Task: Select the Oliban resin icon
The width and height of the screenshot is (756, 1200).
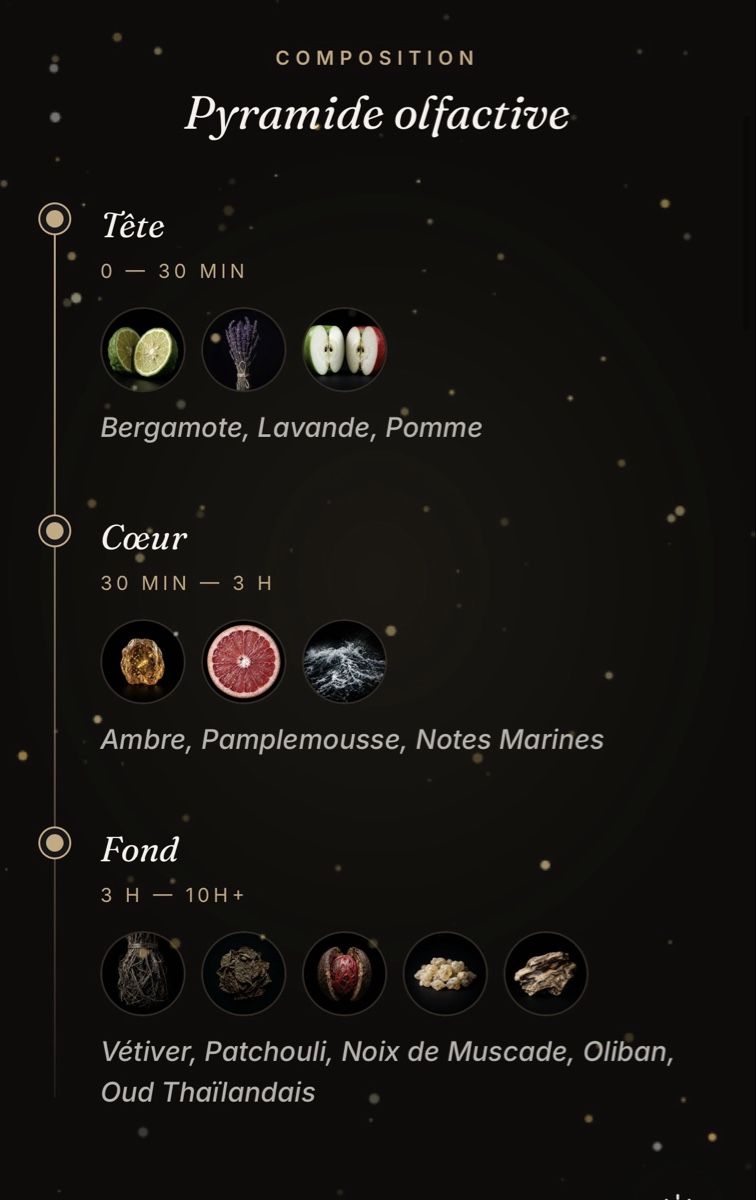Action: tap(445, 974)
